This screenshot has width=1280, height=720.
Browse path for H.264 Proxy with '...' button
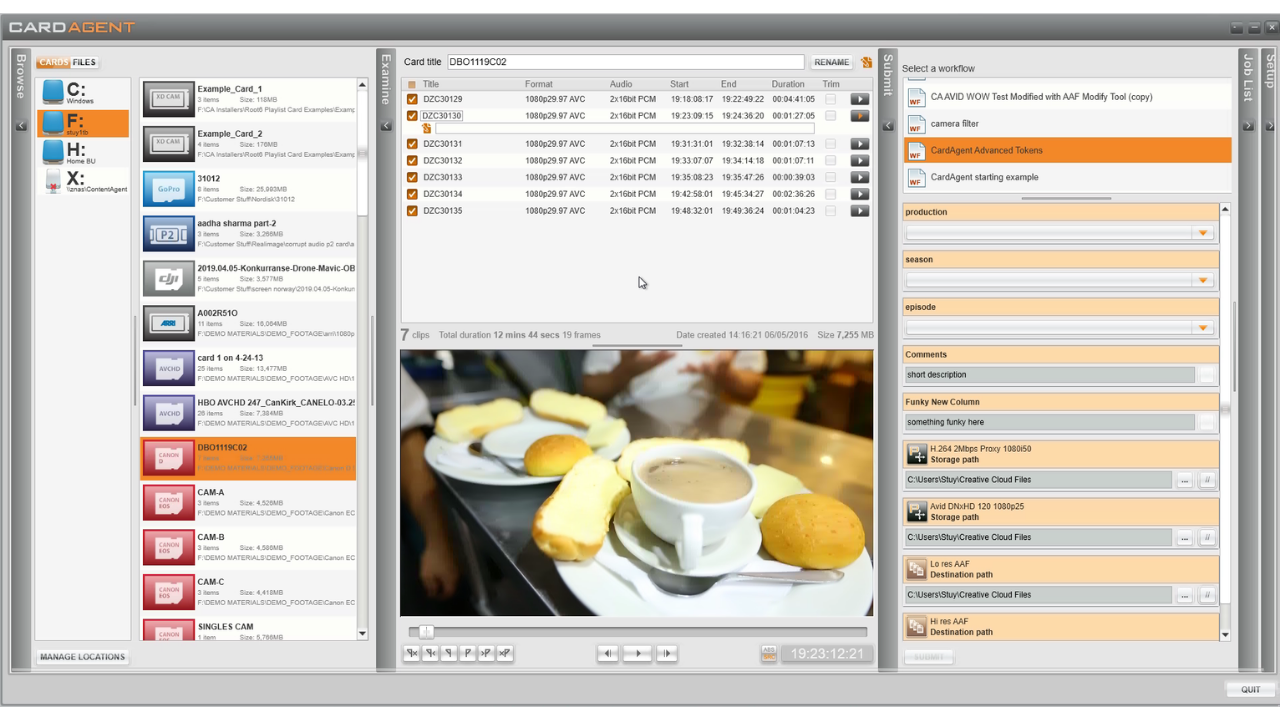(1185, 480)
